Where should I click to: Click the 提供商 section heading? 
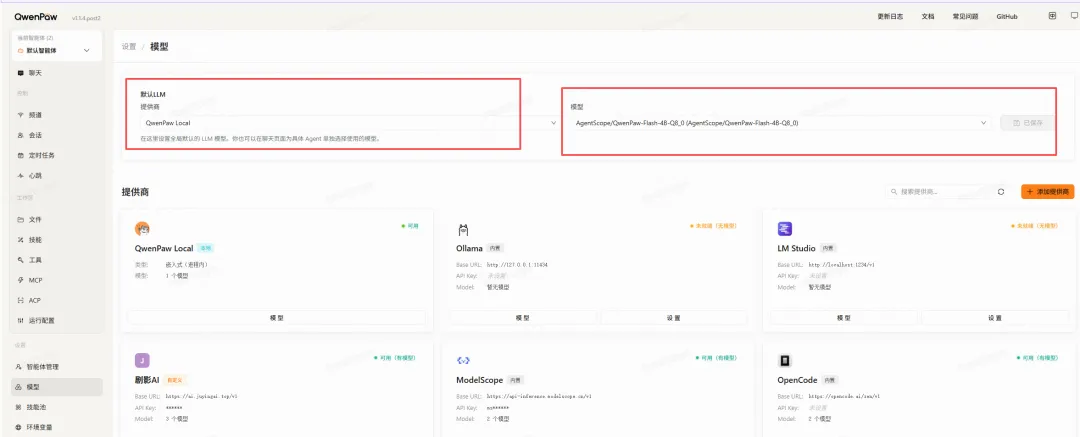pos(135,192)
